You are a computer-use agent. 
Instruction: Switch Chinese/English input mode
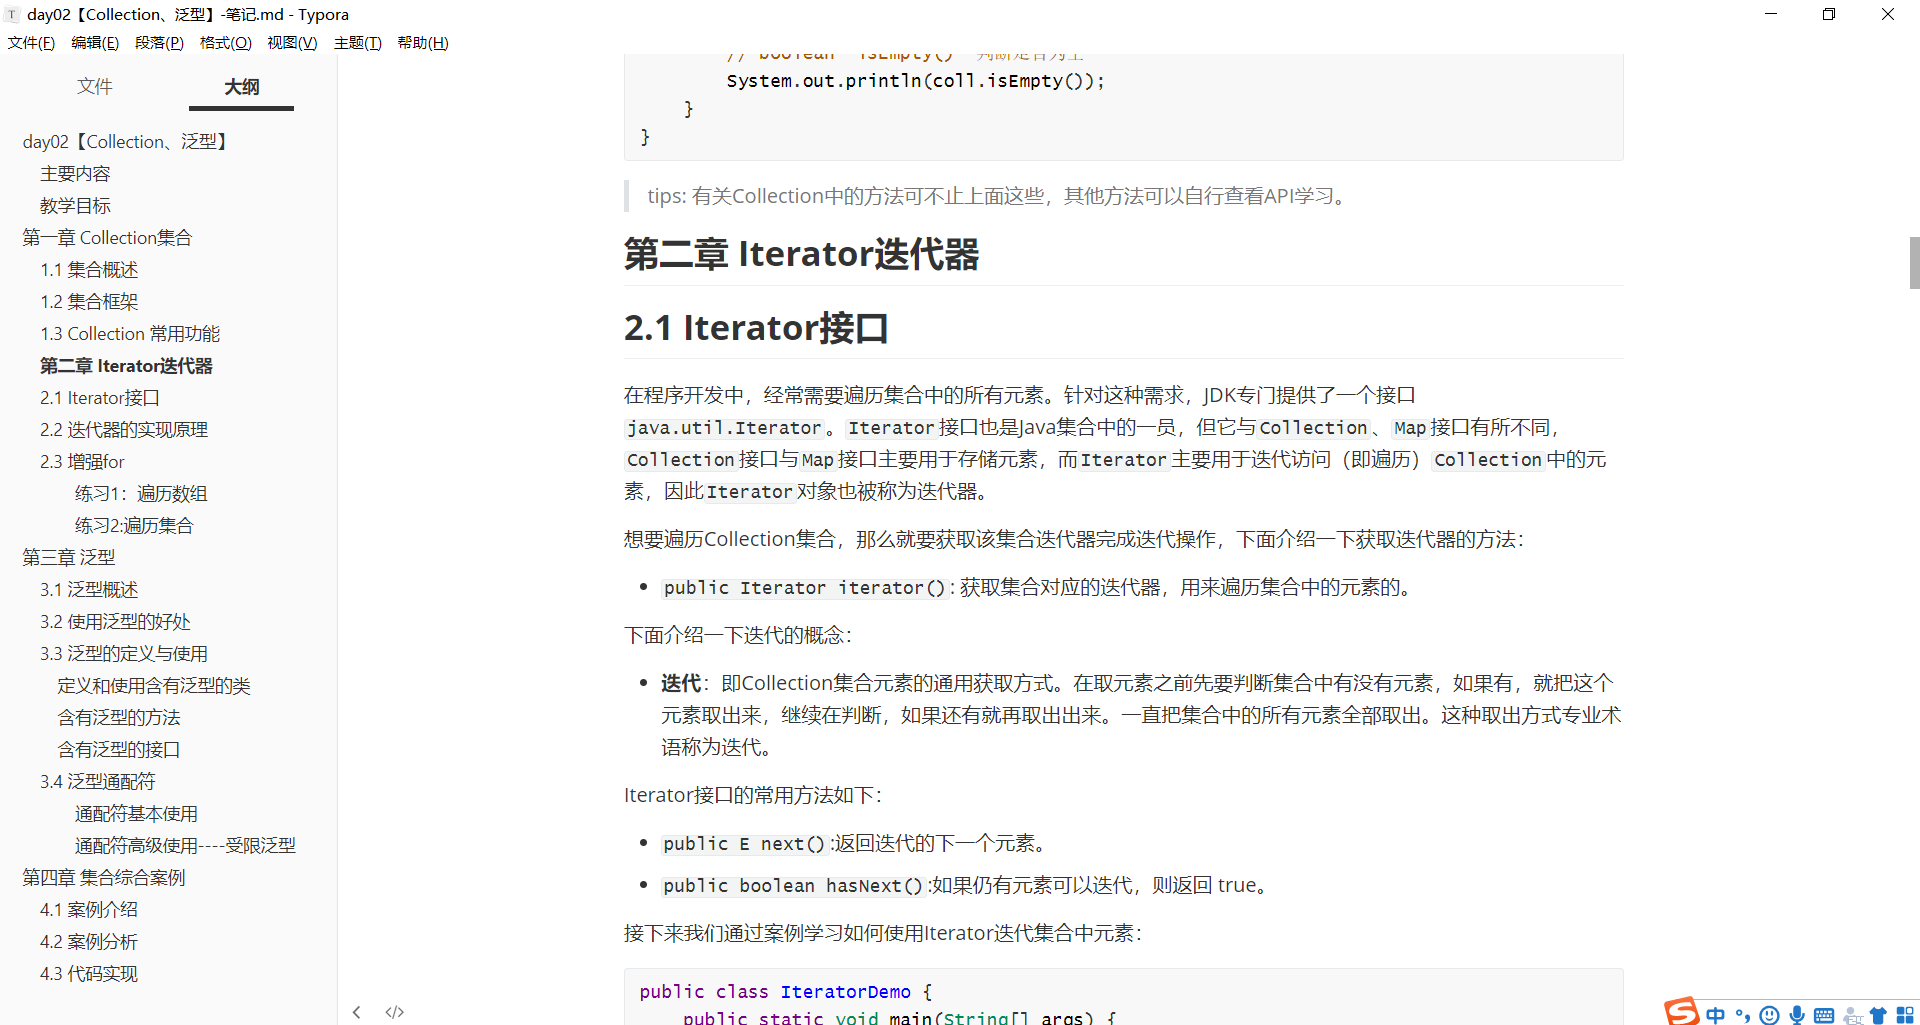coord(1716,1014)
